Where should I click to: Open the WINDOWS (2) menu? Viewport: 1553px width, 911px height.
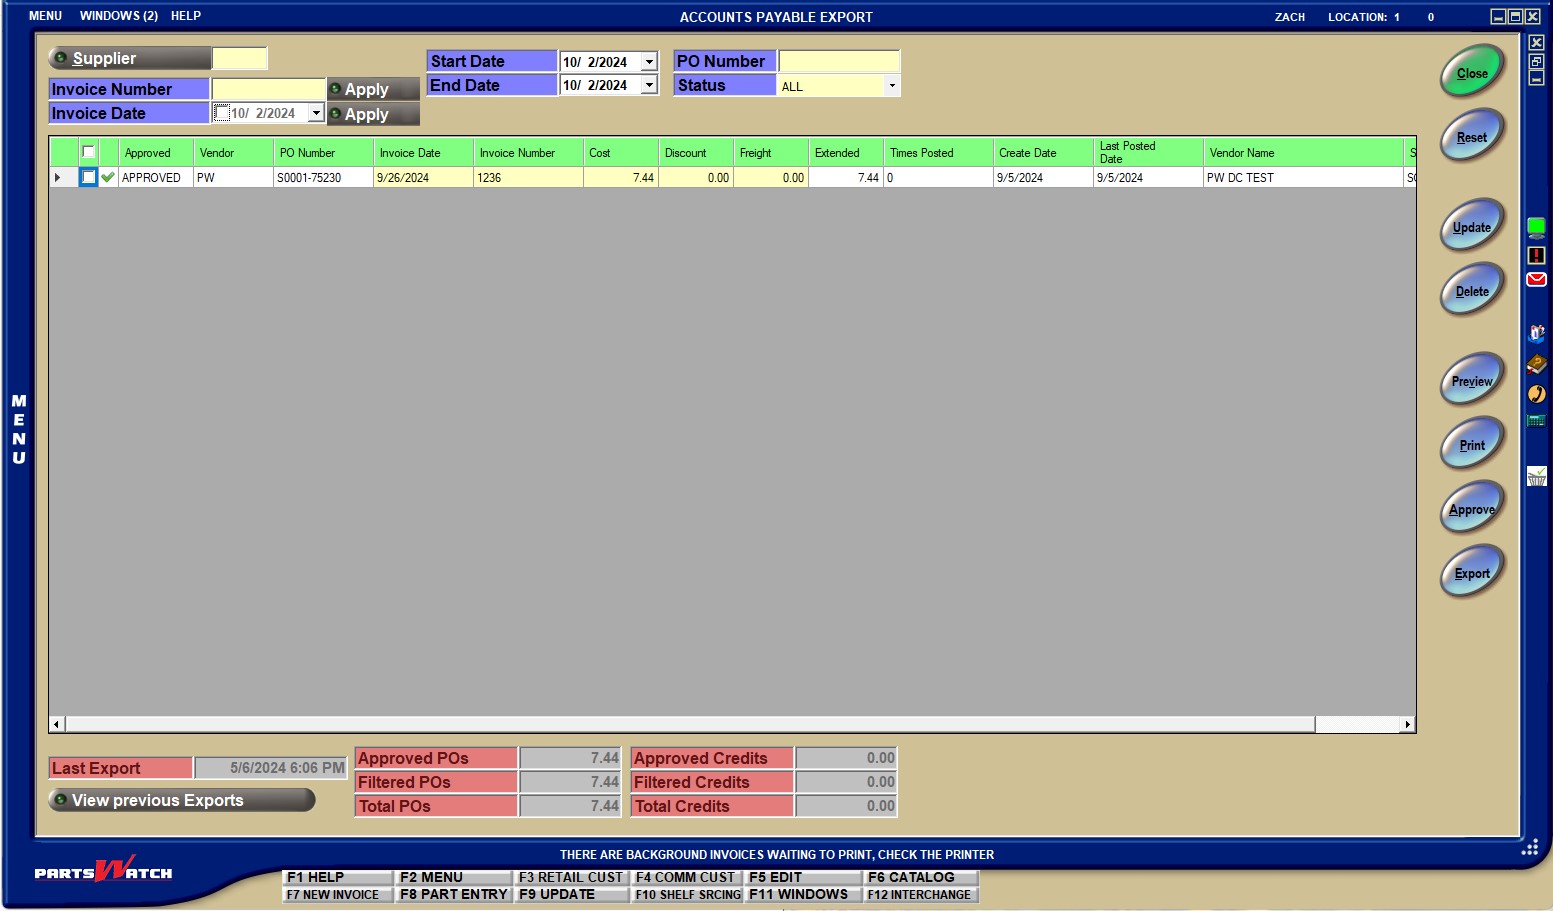click(x=118, y=16)
